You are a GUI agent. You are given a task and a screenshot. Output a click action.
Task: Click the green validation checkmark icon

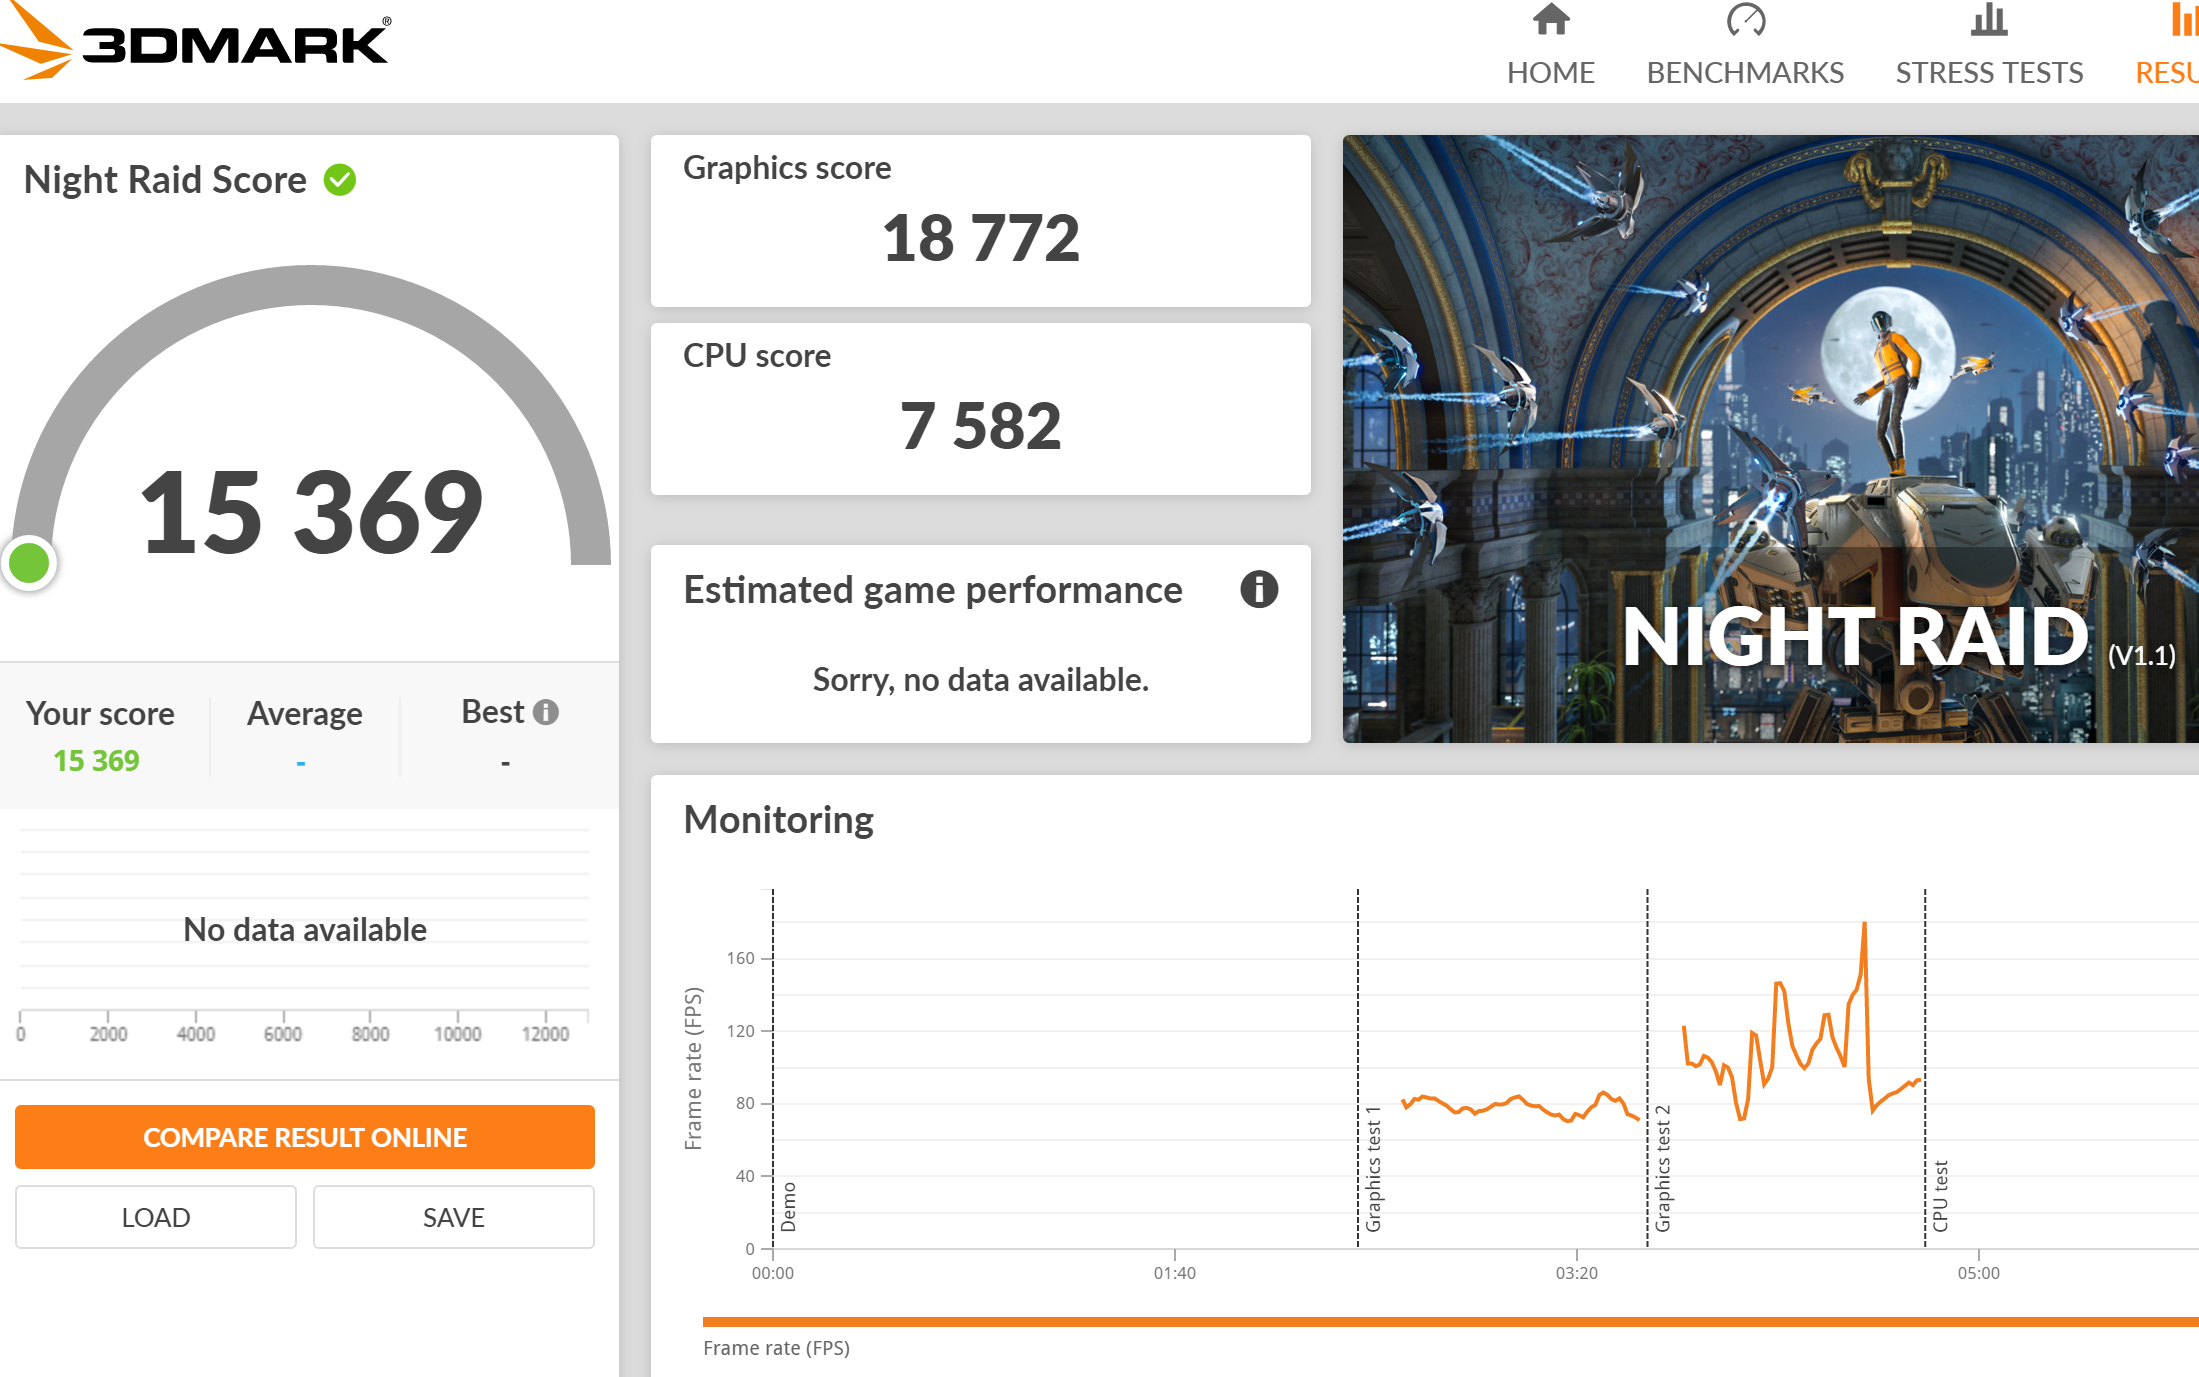click(340, 180)
